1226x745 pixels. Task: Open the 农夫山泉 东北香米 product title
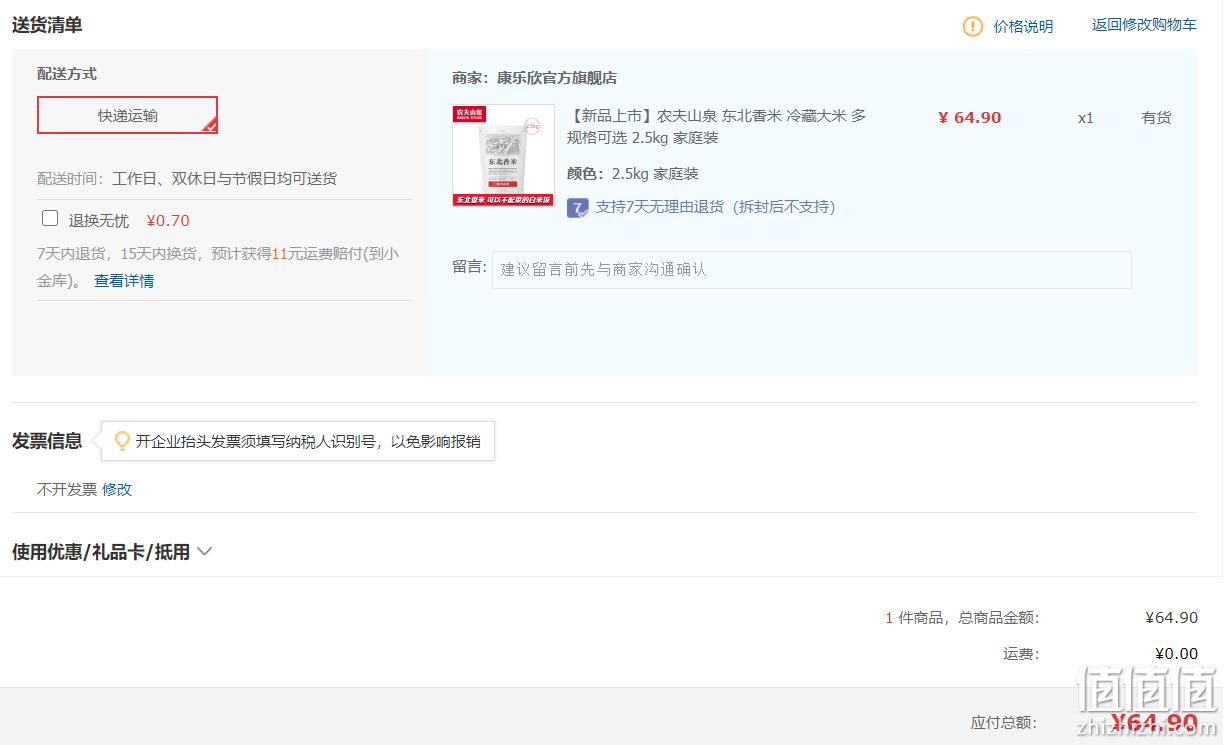[717, 127]
